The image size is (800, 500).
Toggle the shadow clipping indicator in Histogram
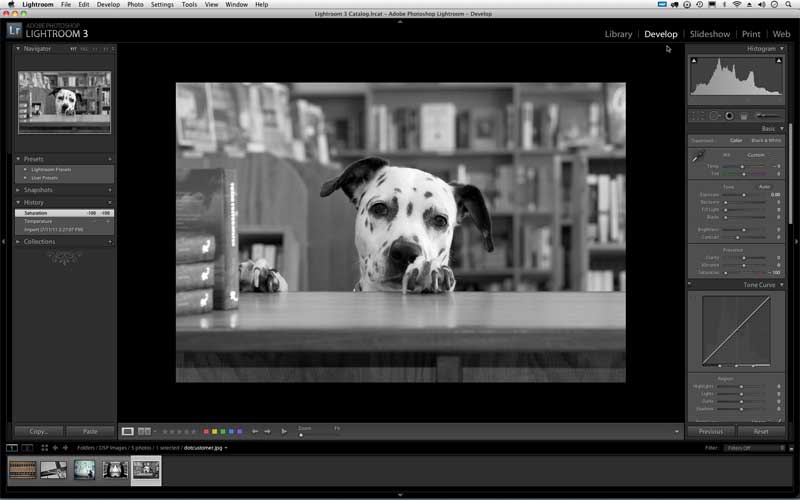[692, 60]
